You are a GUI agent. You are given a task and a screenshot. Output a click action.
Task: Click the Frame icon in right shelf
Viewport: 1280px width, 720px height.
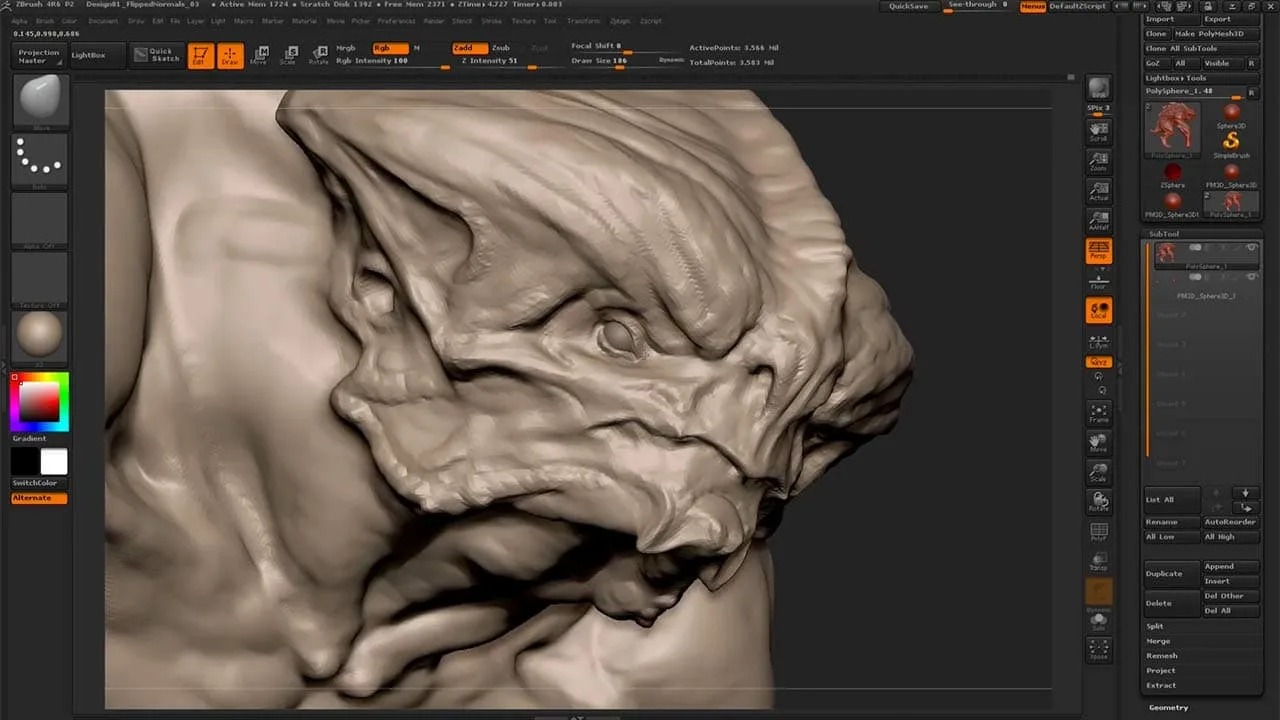pyautogui.click(x=1098, y=413)
